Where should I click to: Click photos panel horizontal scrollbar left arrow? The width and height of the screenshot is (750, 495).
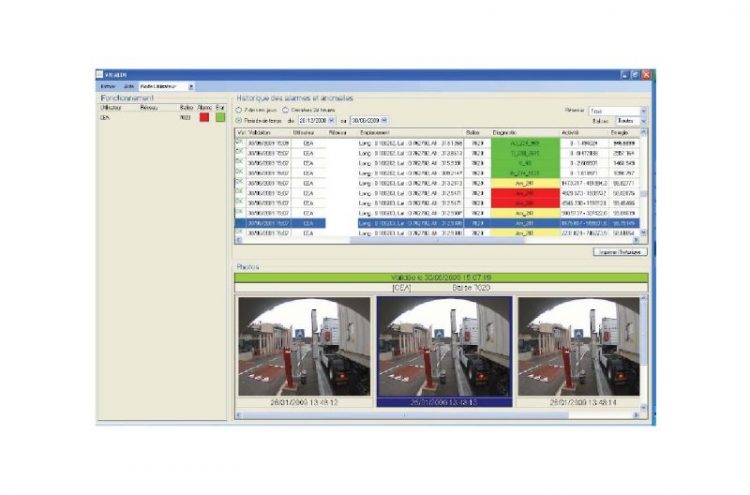coord(239,415)
